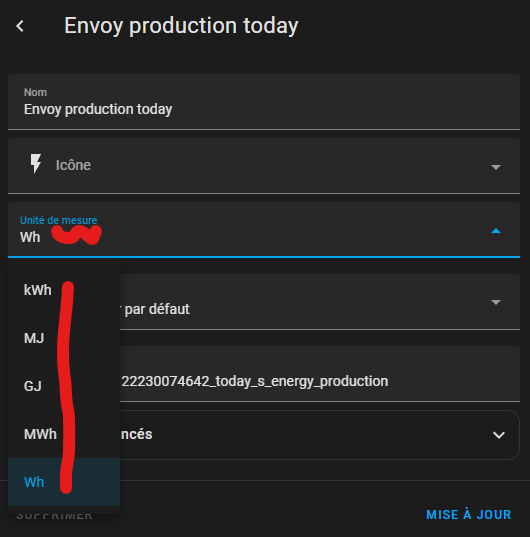Expand the advanced settings chevron

click(x=499, y=435)
